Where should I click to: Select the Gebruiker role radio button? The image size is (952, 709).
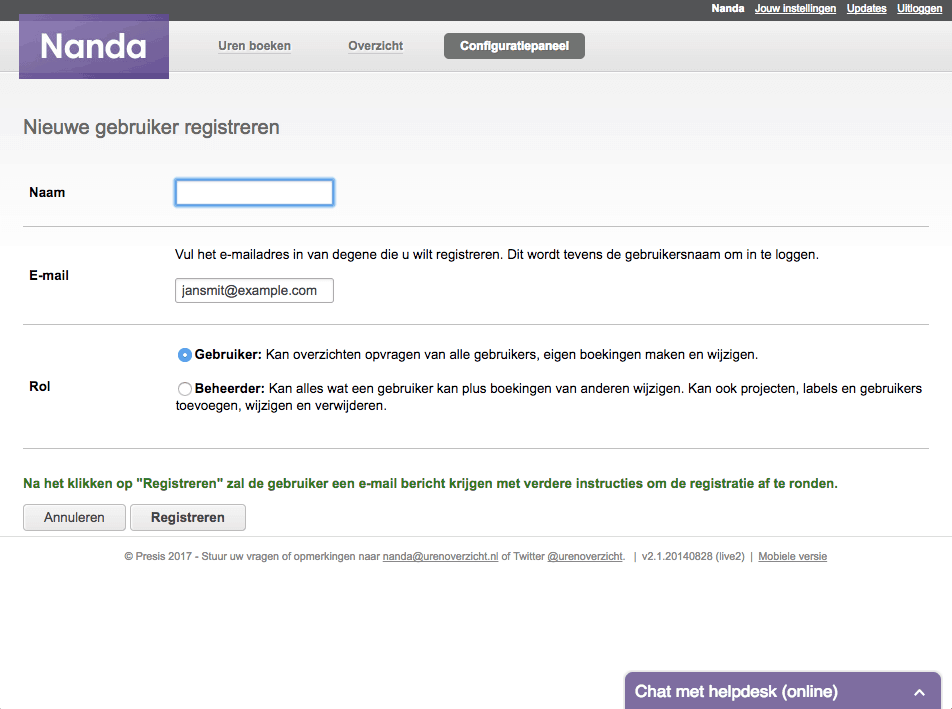(185, 354)
